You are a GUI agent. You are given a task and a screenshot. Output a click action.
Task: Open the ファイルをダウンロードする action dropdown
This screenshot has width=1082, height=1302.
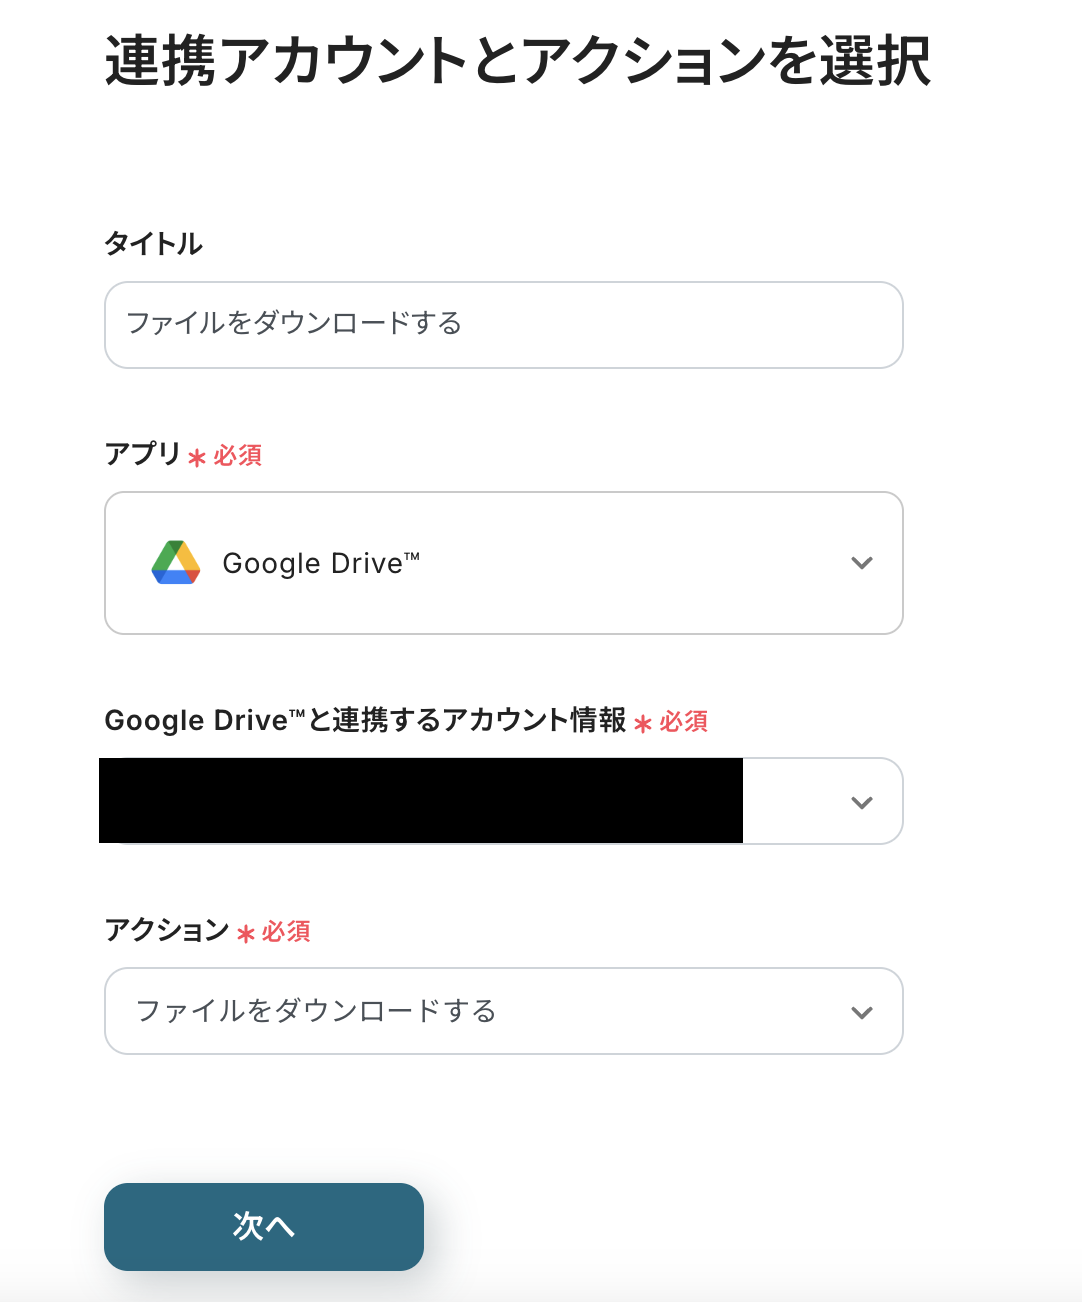coord(316,1012)
